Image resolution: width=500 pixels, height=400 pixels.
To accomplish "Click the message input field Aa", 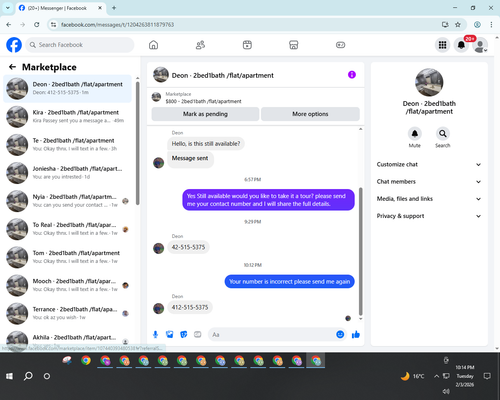I will coord(272,334).
